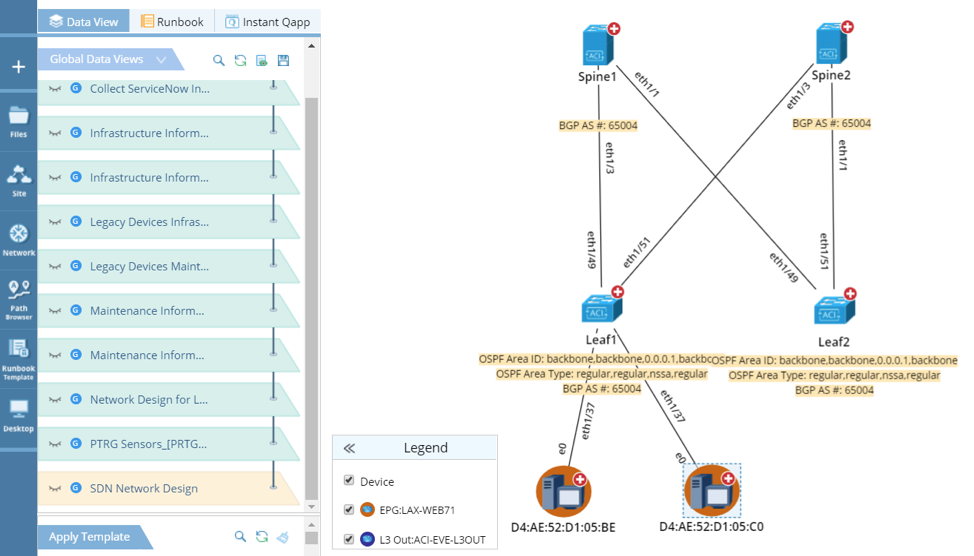Open the Site sidebar icon
The image size is (974, 556).
click(18, 179)
